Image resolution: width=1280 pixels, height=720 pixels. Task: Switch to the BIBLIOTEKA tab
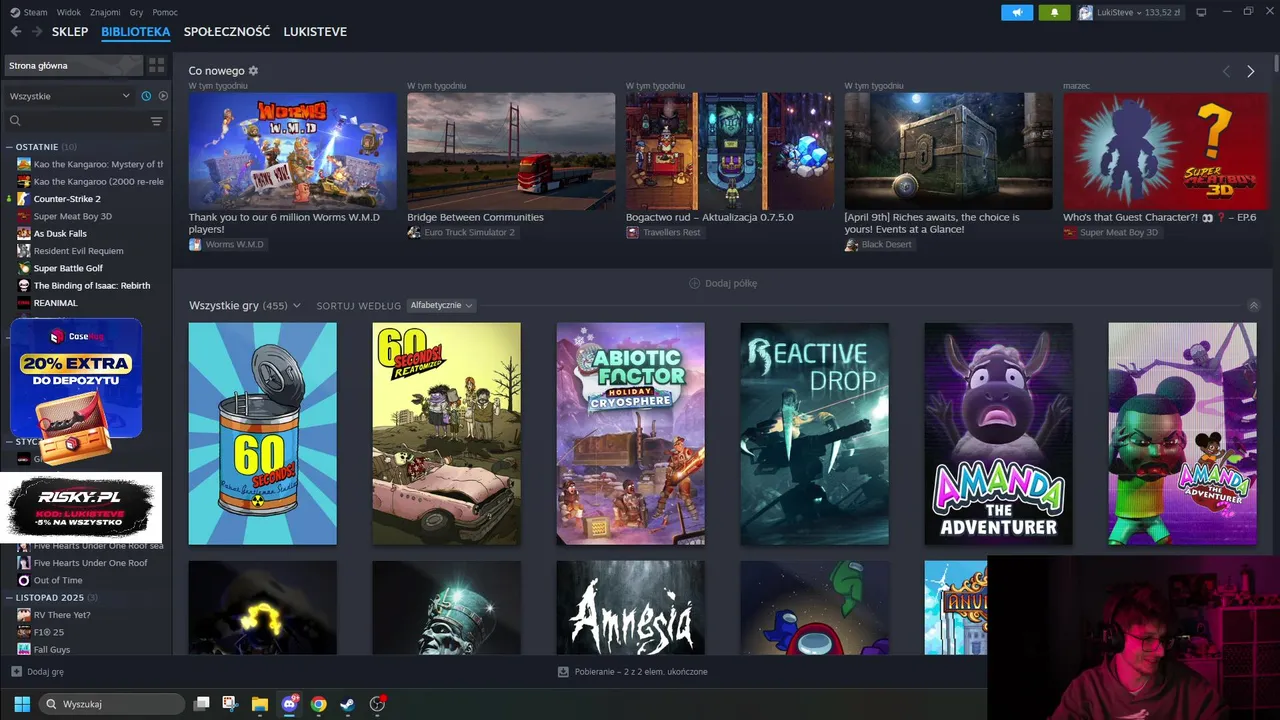click(136, 32)
